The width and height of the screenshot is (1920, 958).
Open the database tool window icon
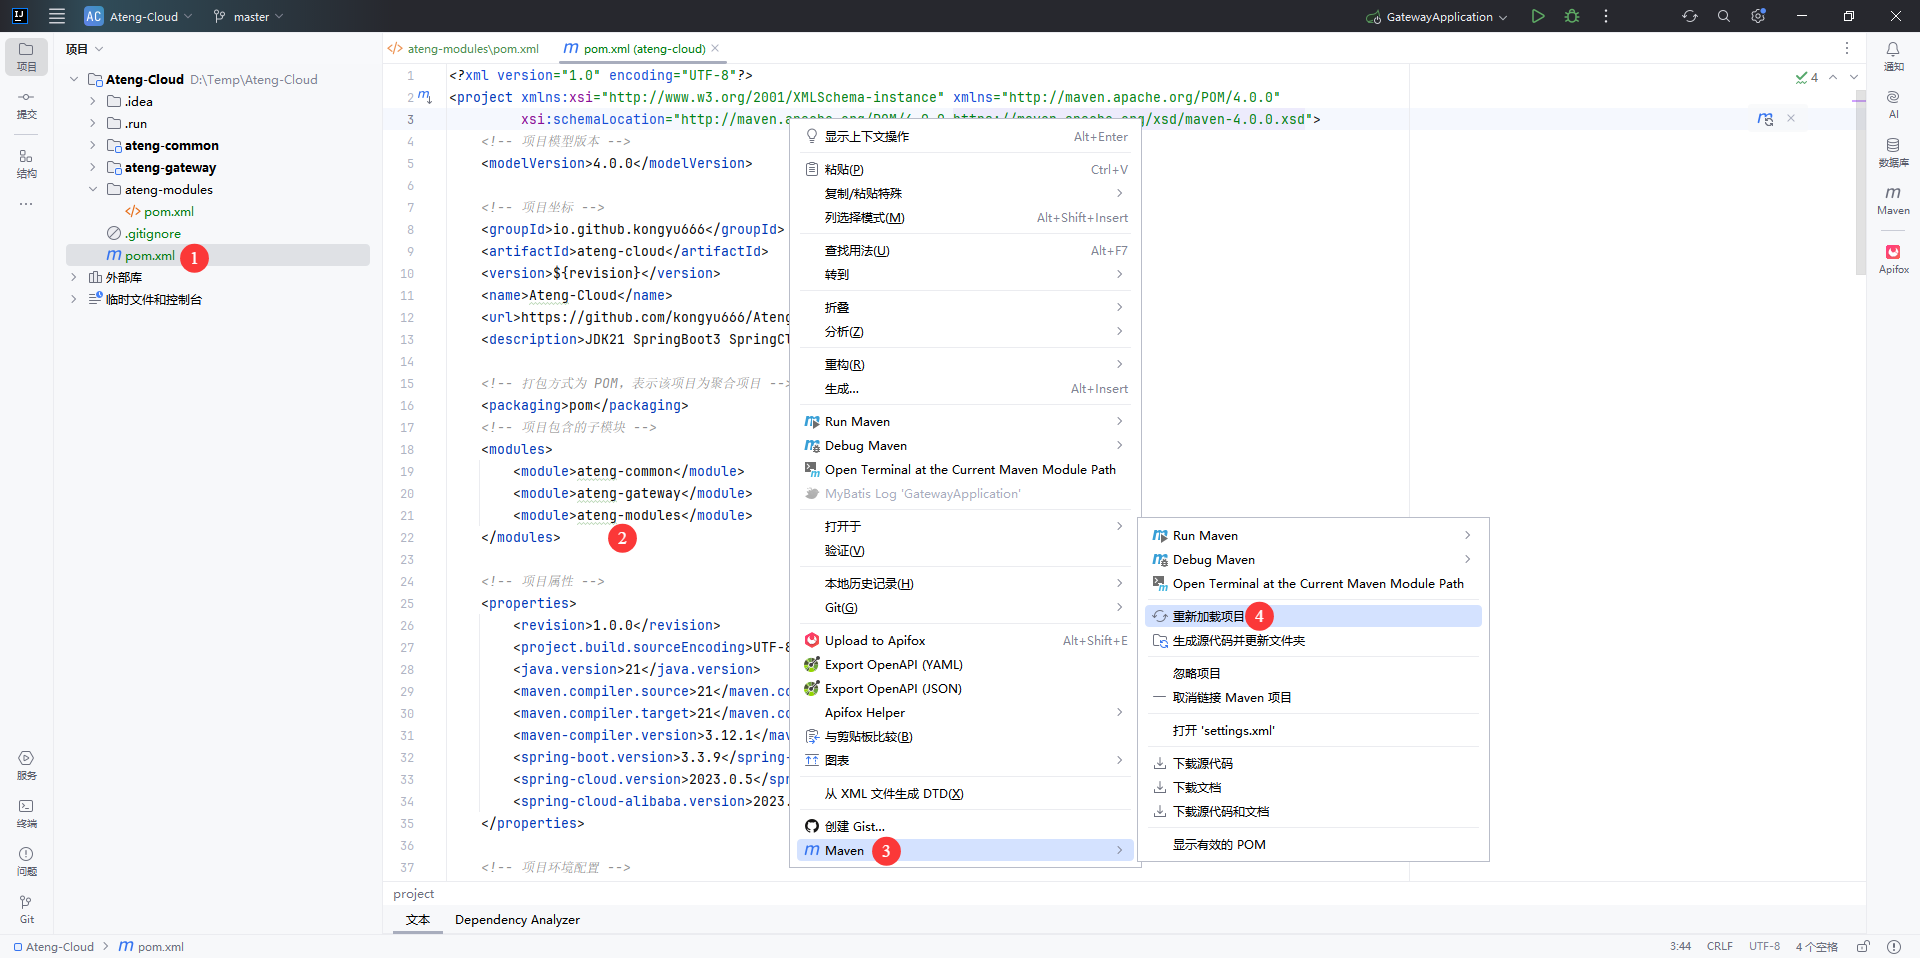click(x=1893, y=151)
